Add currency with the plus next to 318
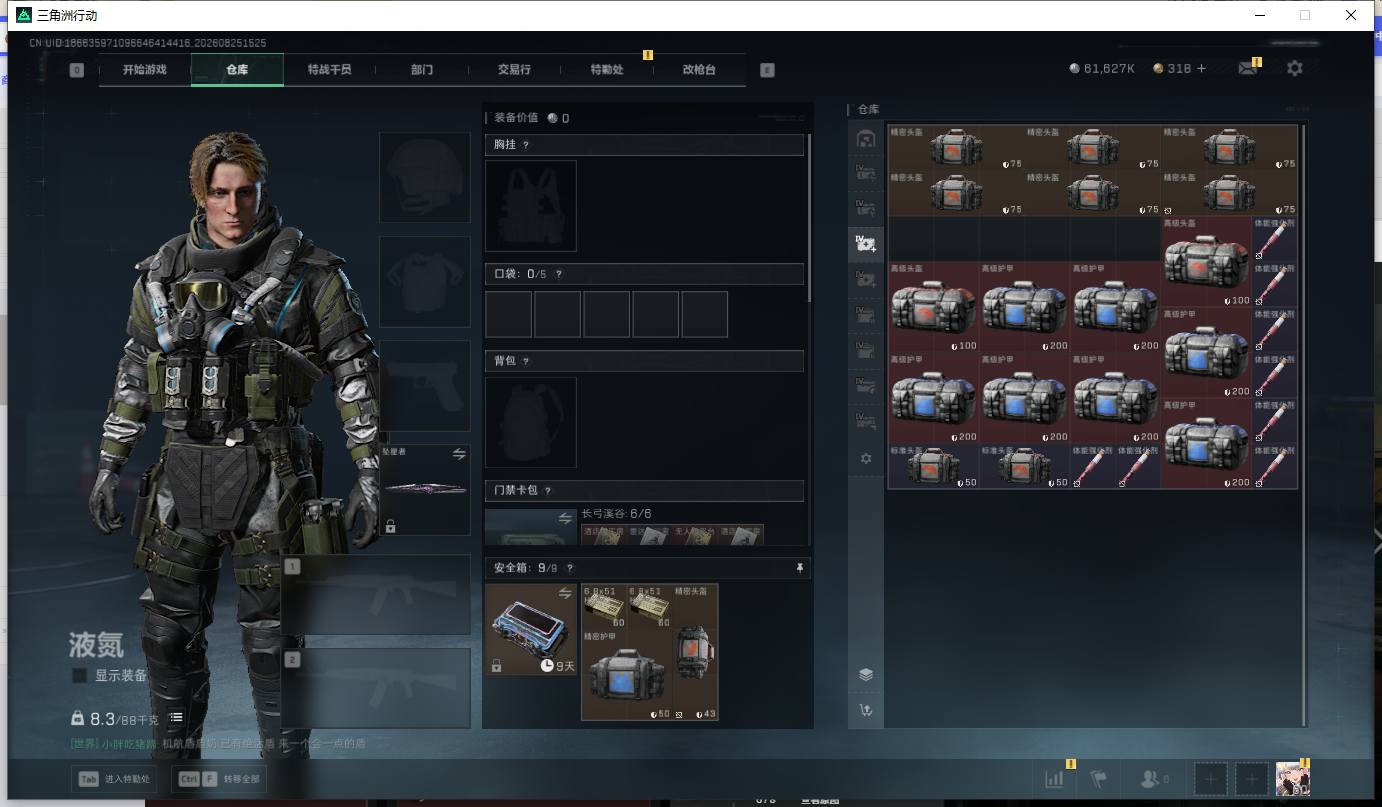The width and height of the screenshot is (1382, 807). (x=1201, y=69)
